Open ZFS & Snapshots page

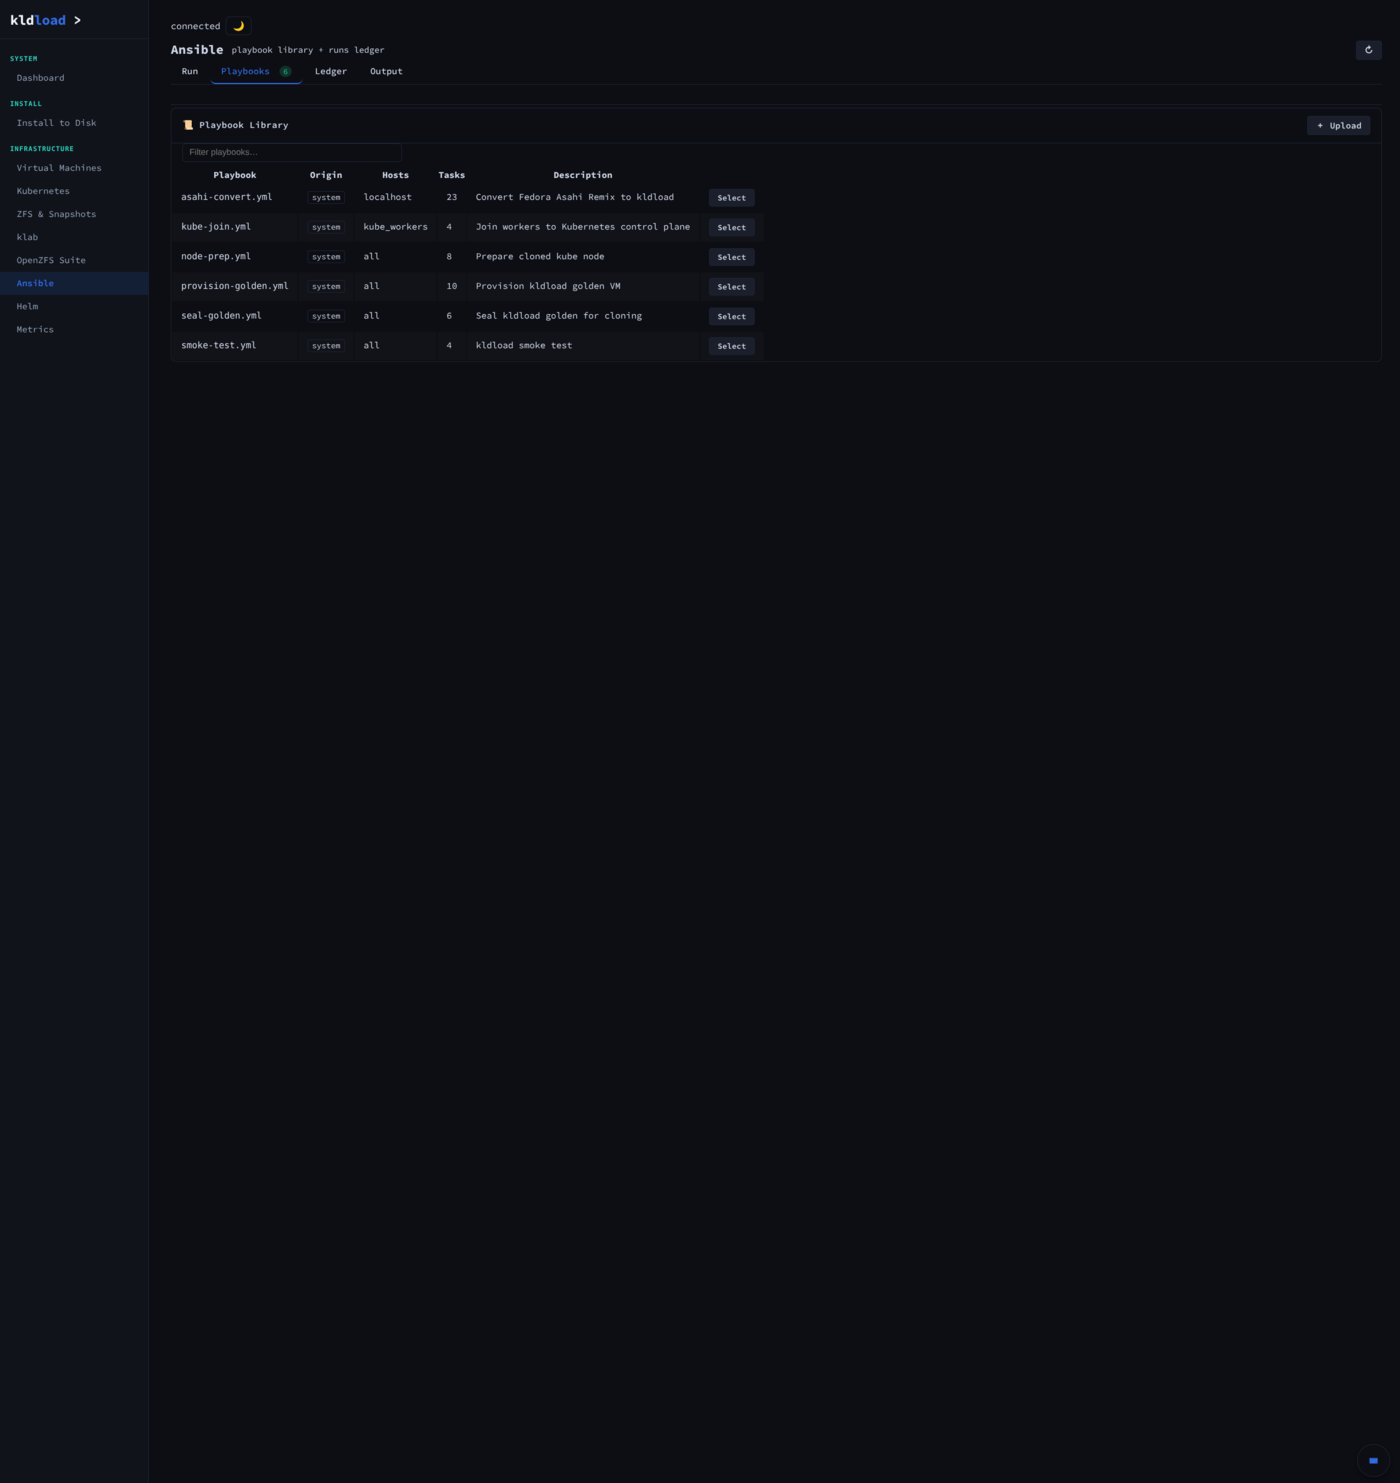coord(74,214)
